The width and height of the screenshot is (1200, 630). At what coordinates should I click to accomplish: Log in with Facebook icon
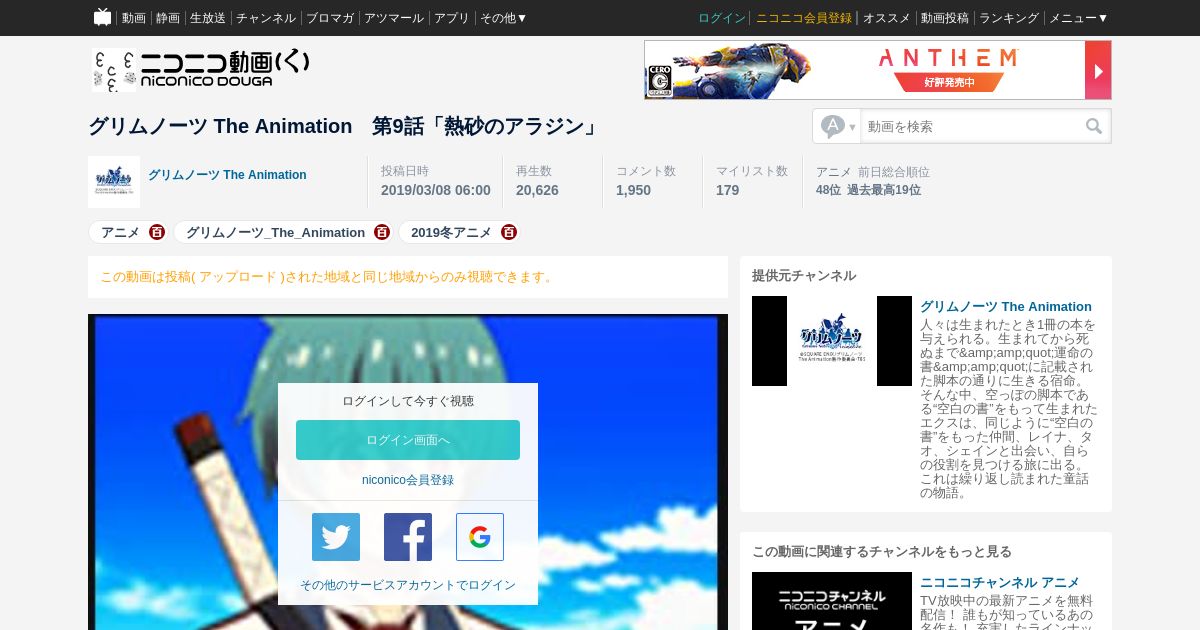408,537
